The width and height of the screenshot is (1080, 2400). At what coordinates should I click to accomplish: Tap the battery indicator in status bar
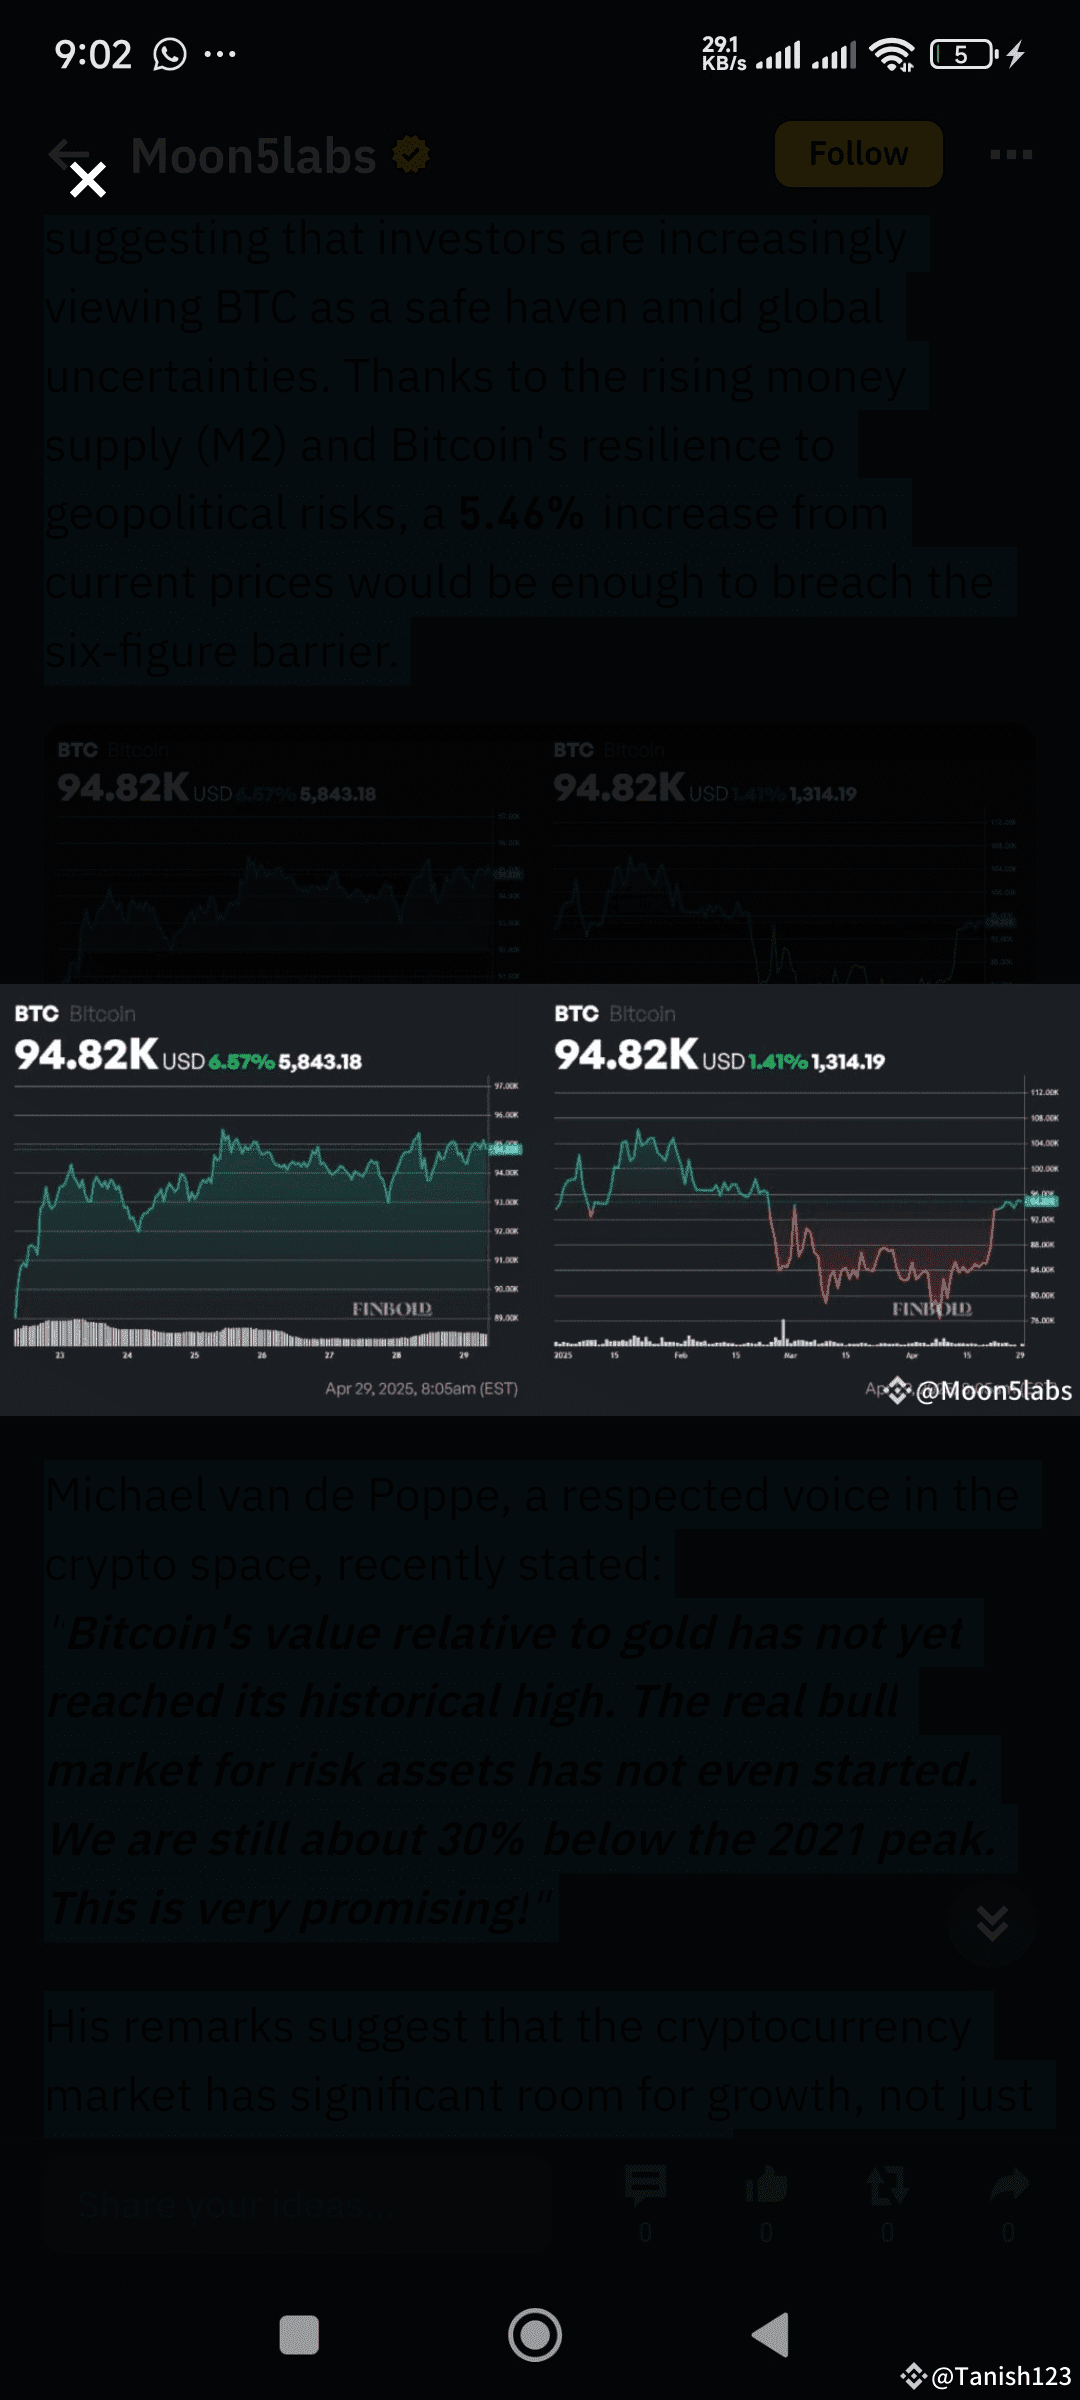tap(962, 54)
